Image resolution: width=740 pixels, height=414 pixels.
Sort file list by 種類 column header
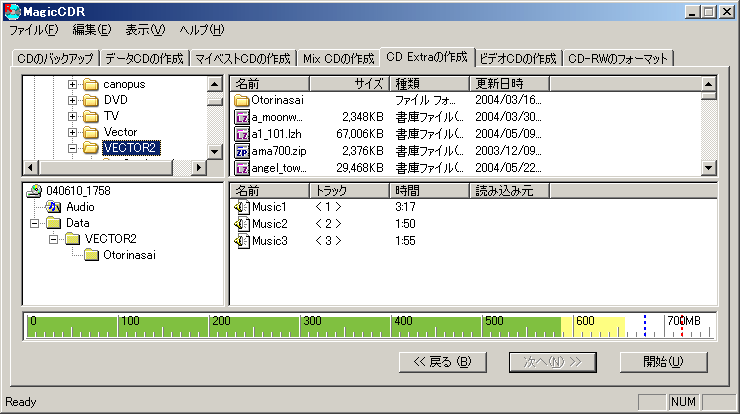[429, 84]
